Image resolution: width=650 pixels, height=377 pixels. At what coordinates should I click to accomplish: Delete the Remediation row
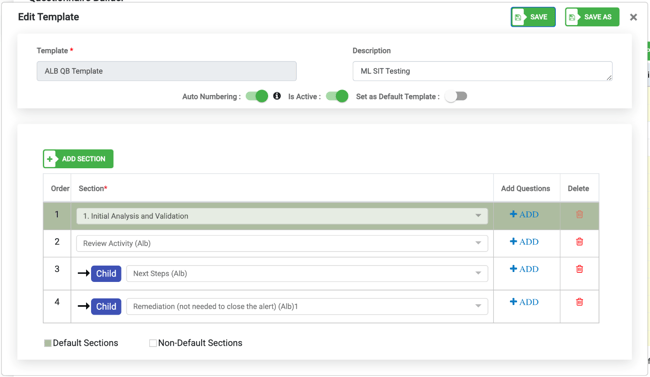(580, 302)
